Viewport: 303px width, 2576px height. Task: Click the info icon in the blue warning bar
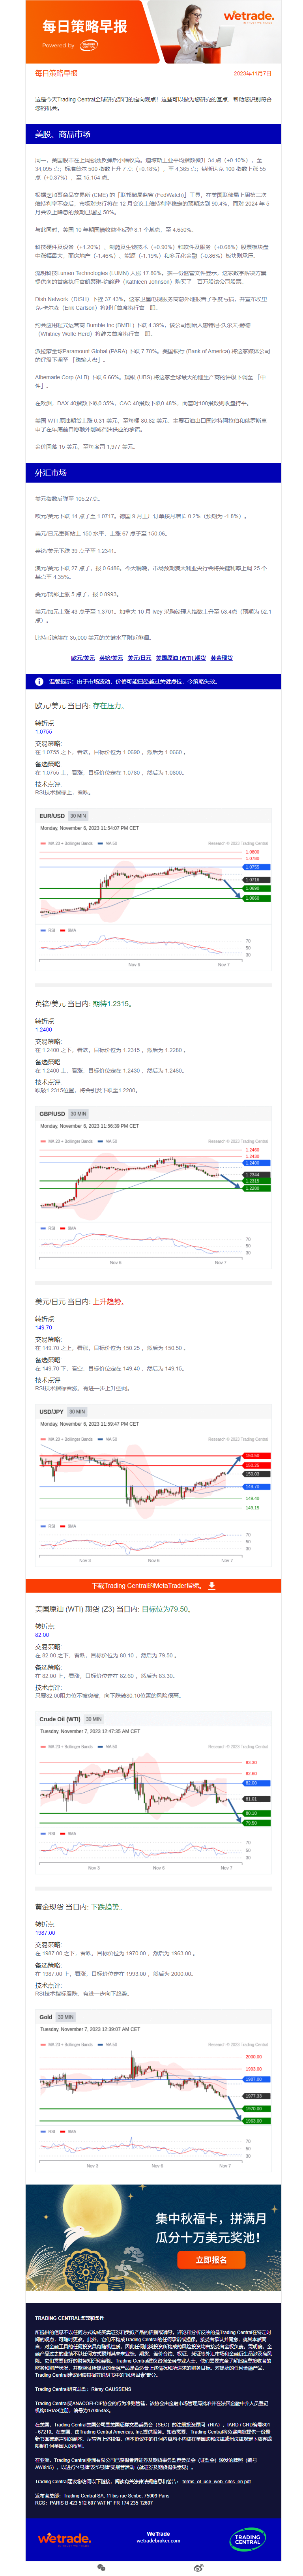tap(39, 682)
